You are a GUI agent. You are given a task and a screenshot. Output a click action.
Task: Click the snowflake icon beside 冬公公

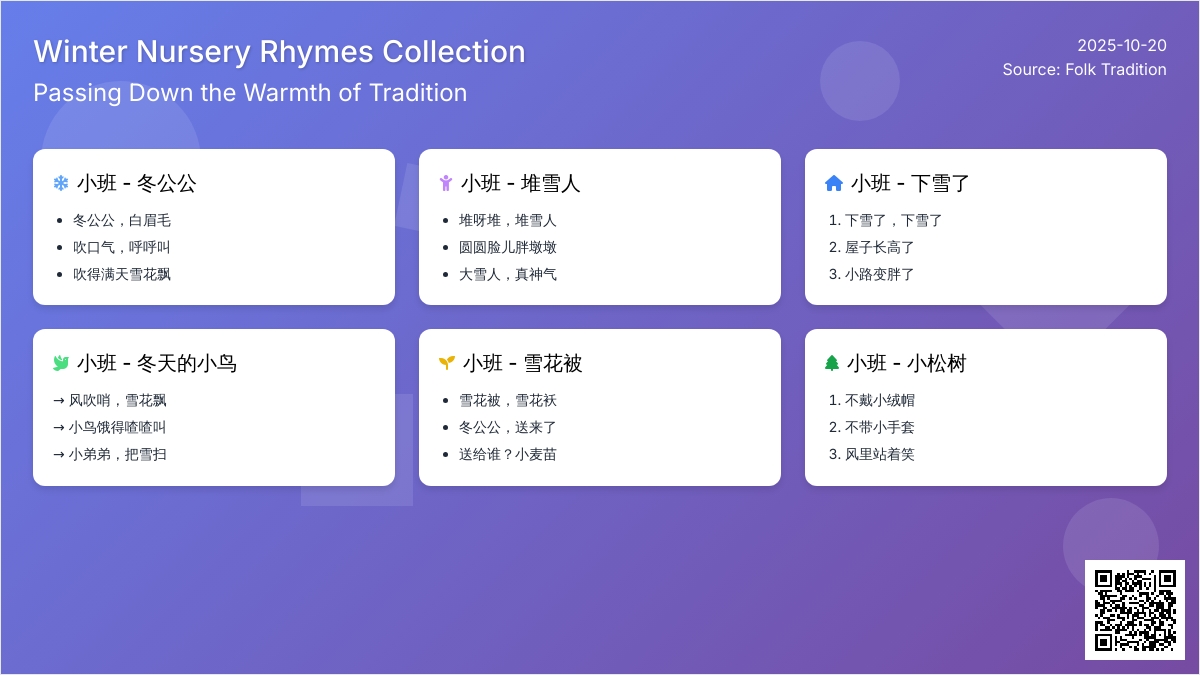point(61,183)
